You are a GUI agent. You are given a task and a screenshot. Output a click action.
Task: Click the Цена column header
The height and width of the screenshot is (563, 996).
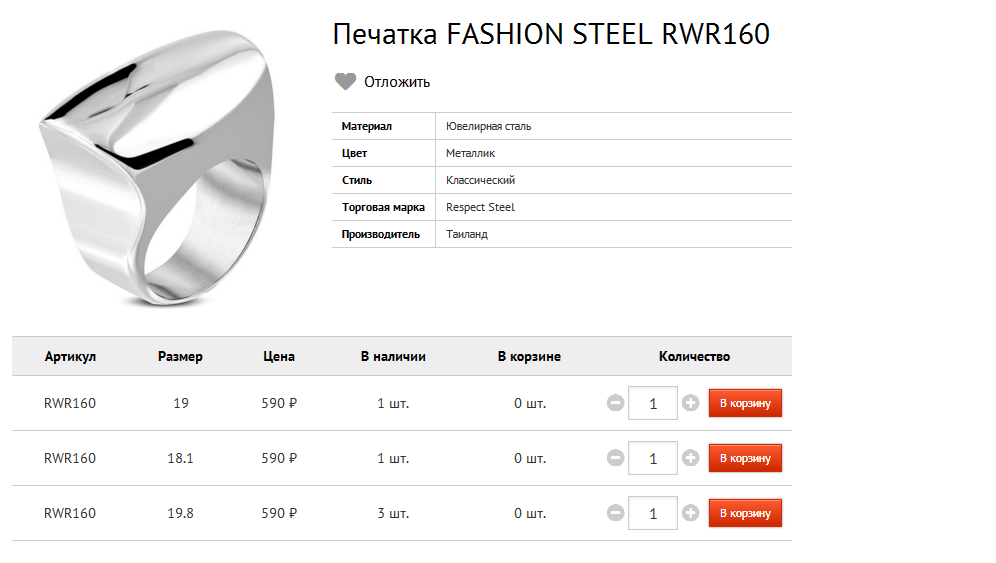(279, 356)
